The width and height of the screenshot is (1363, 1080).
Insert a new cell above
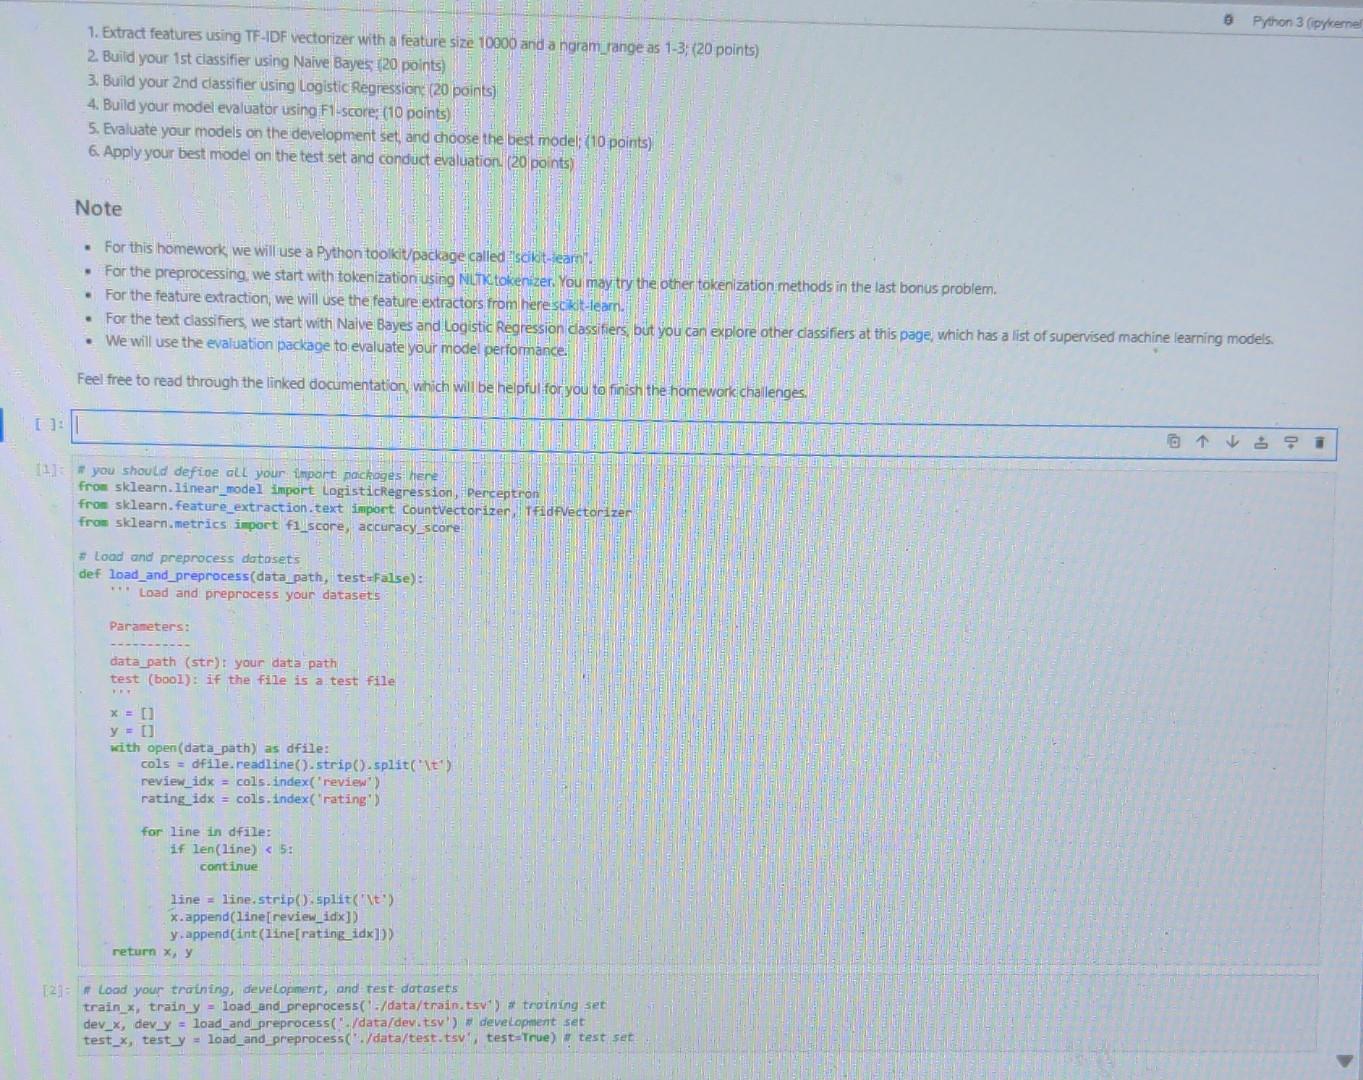(x=1261, y=441)
